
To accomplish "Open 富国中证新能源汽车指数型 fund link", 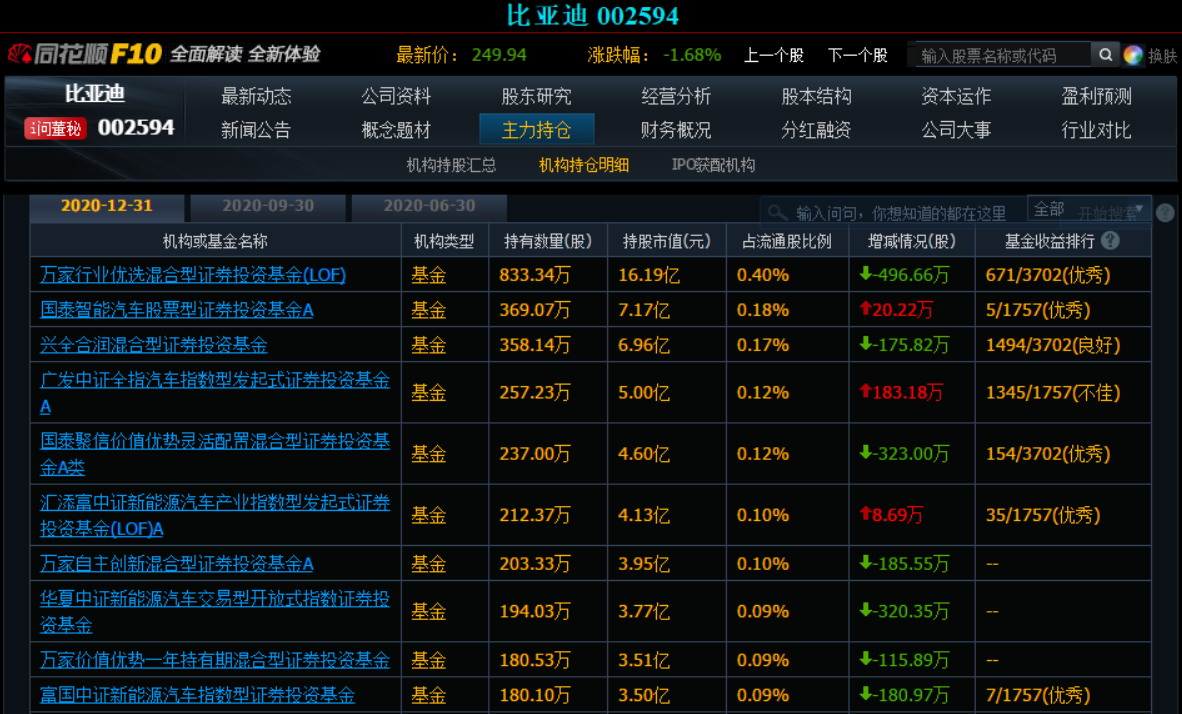I will click(197, 694).
